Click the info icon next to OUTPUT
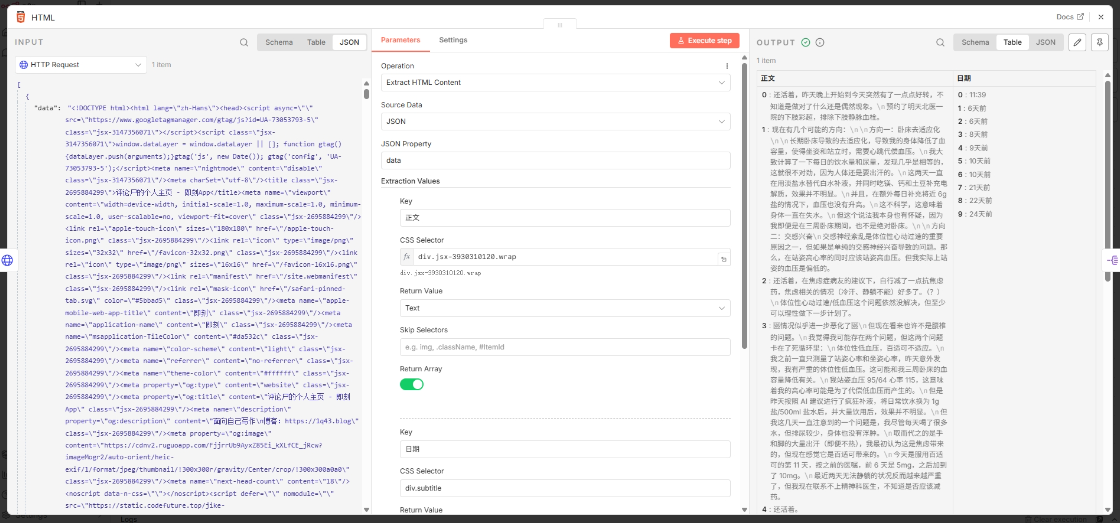The height and width of the screenshot is (523, 1120). pyautogui.click(x=820, y=42)
